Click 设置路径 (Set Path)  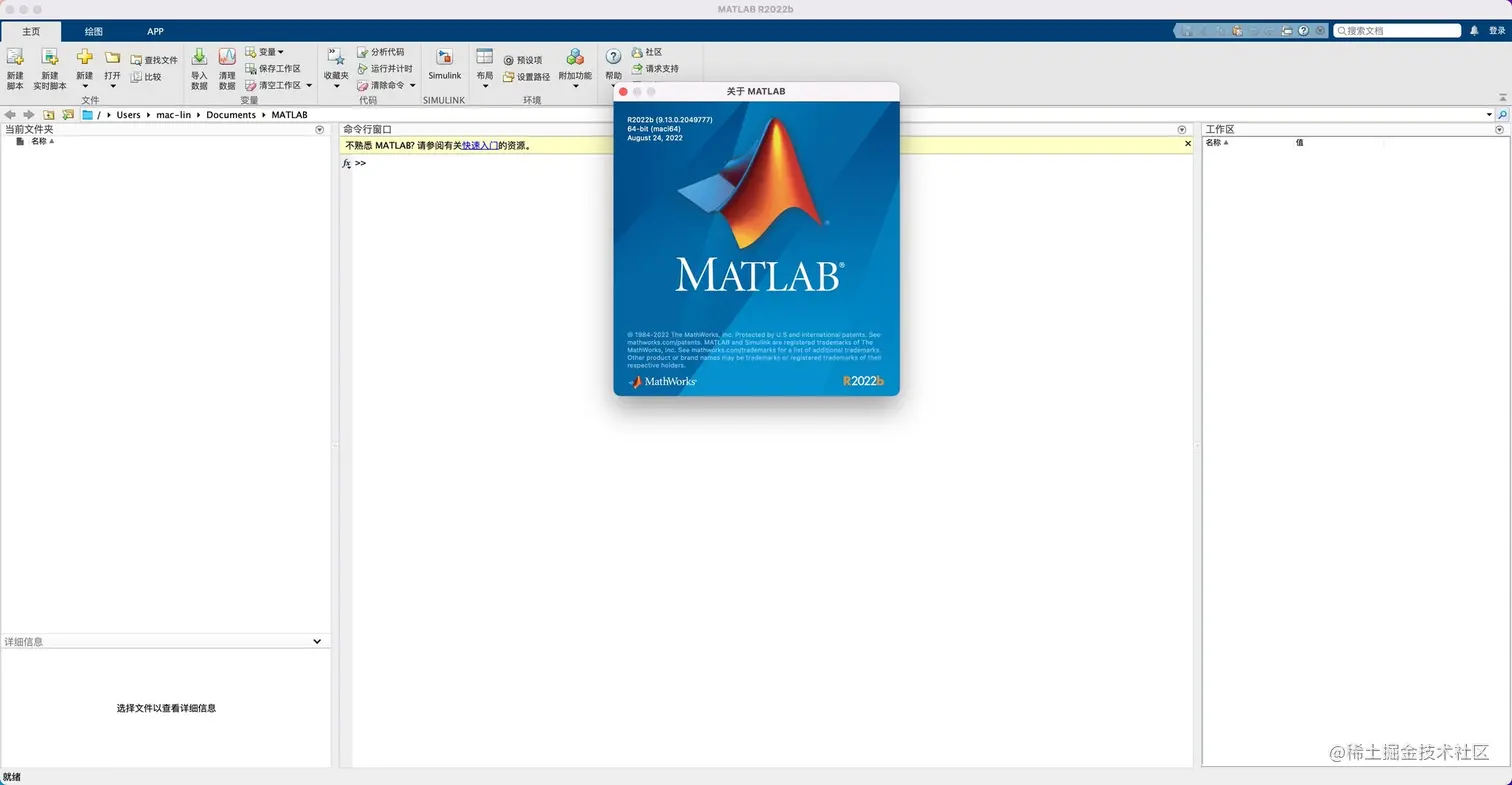pyautogui.click(x=526, y=77)
